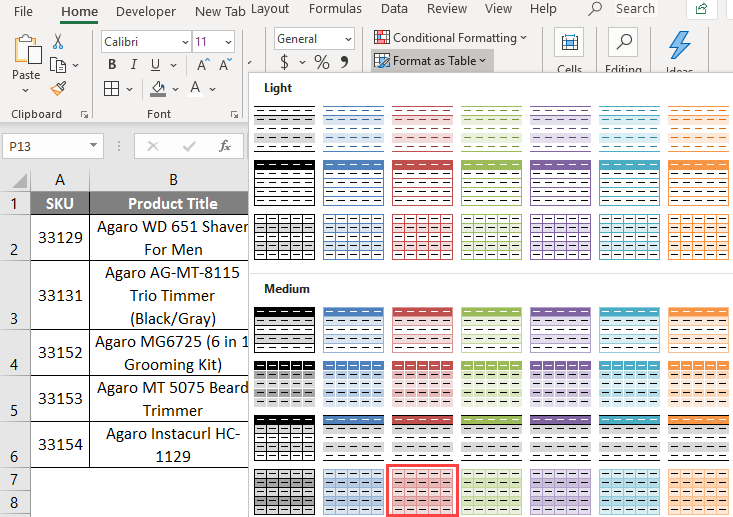Pick the black Light table style in first row
Viewport: 733px width, 517px height.
click(x=284, y=129)
